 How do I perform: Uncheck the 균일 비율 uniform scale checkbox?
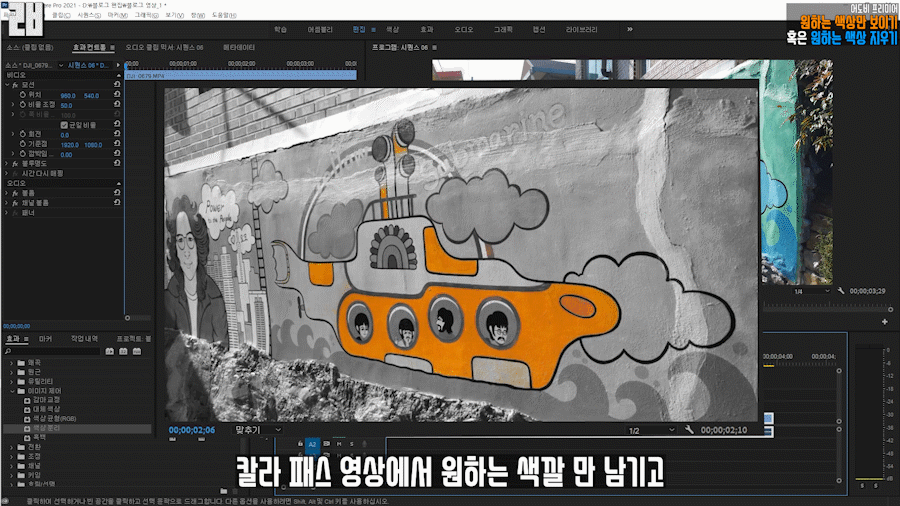[x=64, y=124]
